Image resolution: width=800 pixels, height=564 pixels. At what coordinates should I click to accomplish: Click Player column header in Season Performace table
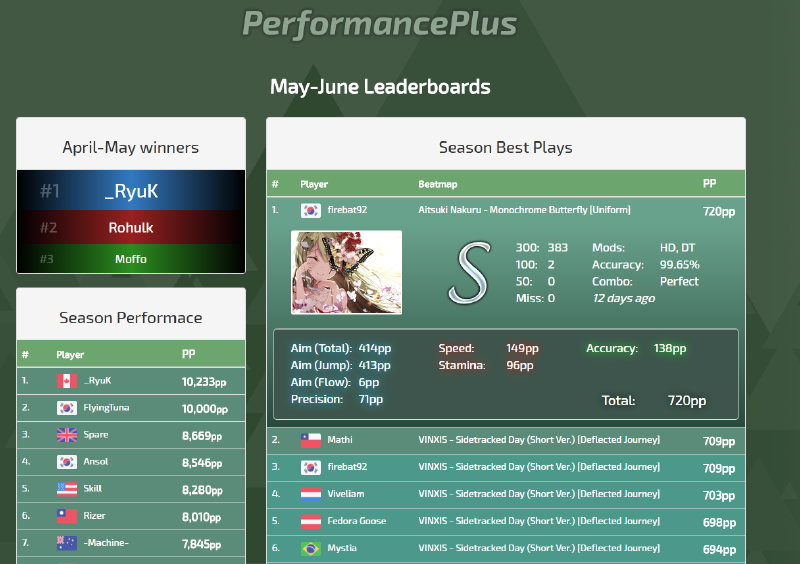(70, 355)
